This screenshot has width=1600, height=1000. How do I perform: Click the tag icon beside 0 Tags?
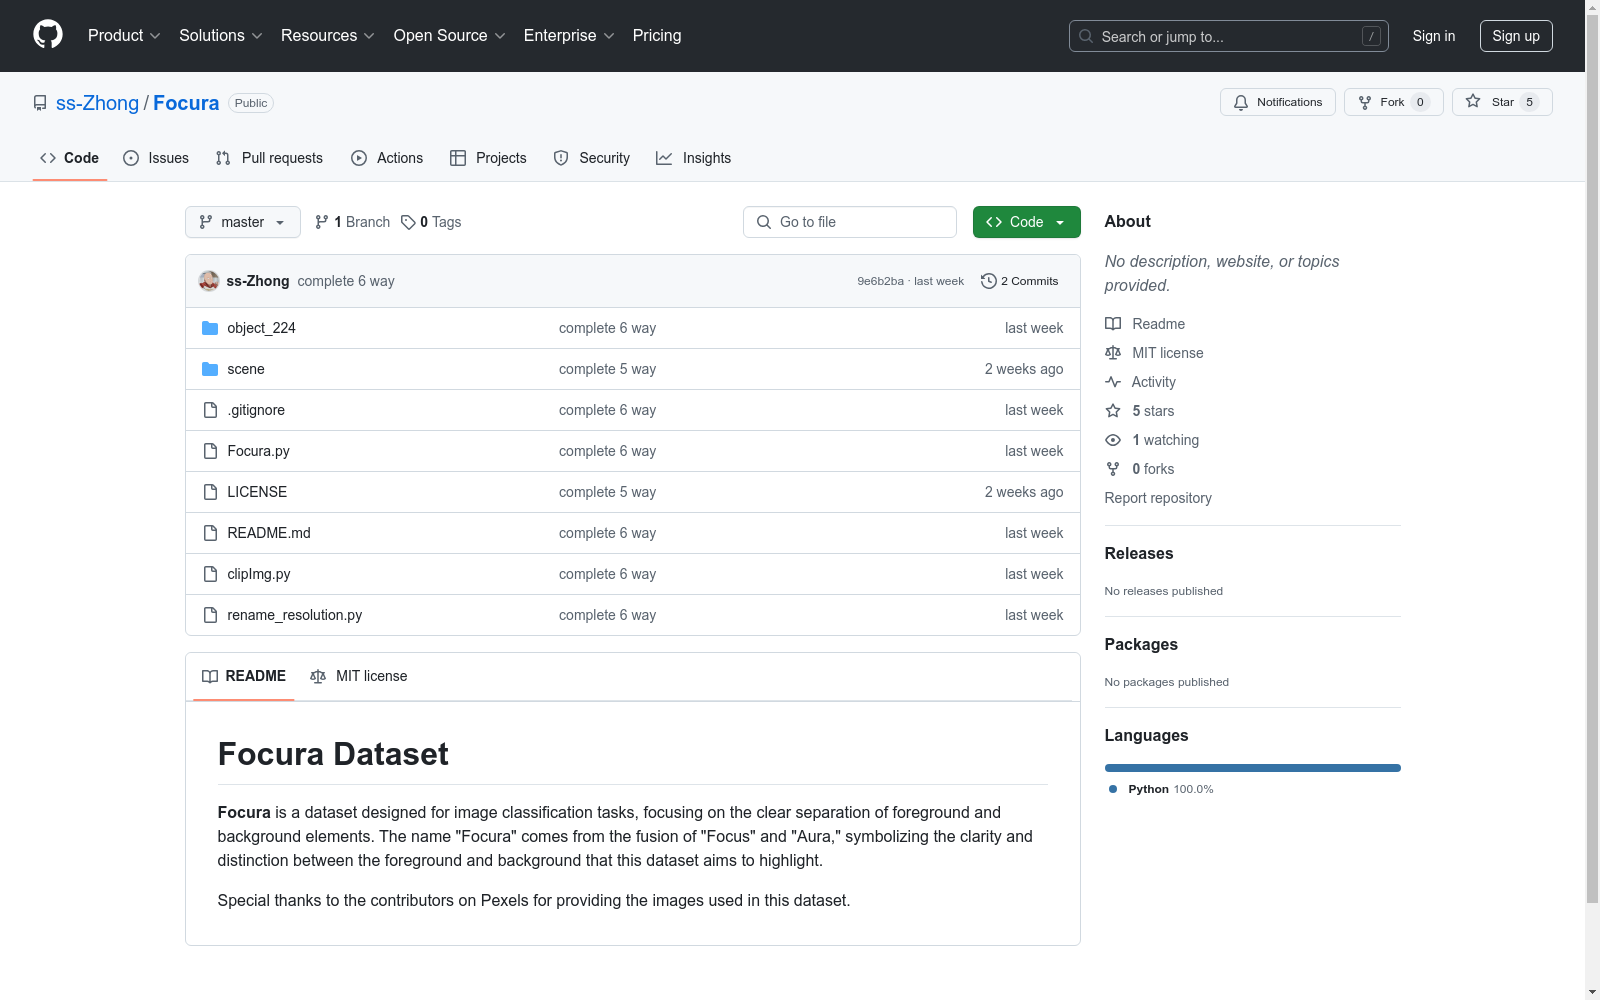click(x=408, y=222)
